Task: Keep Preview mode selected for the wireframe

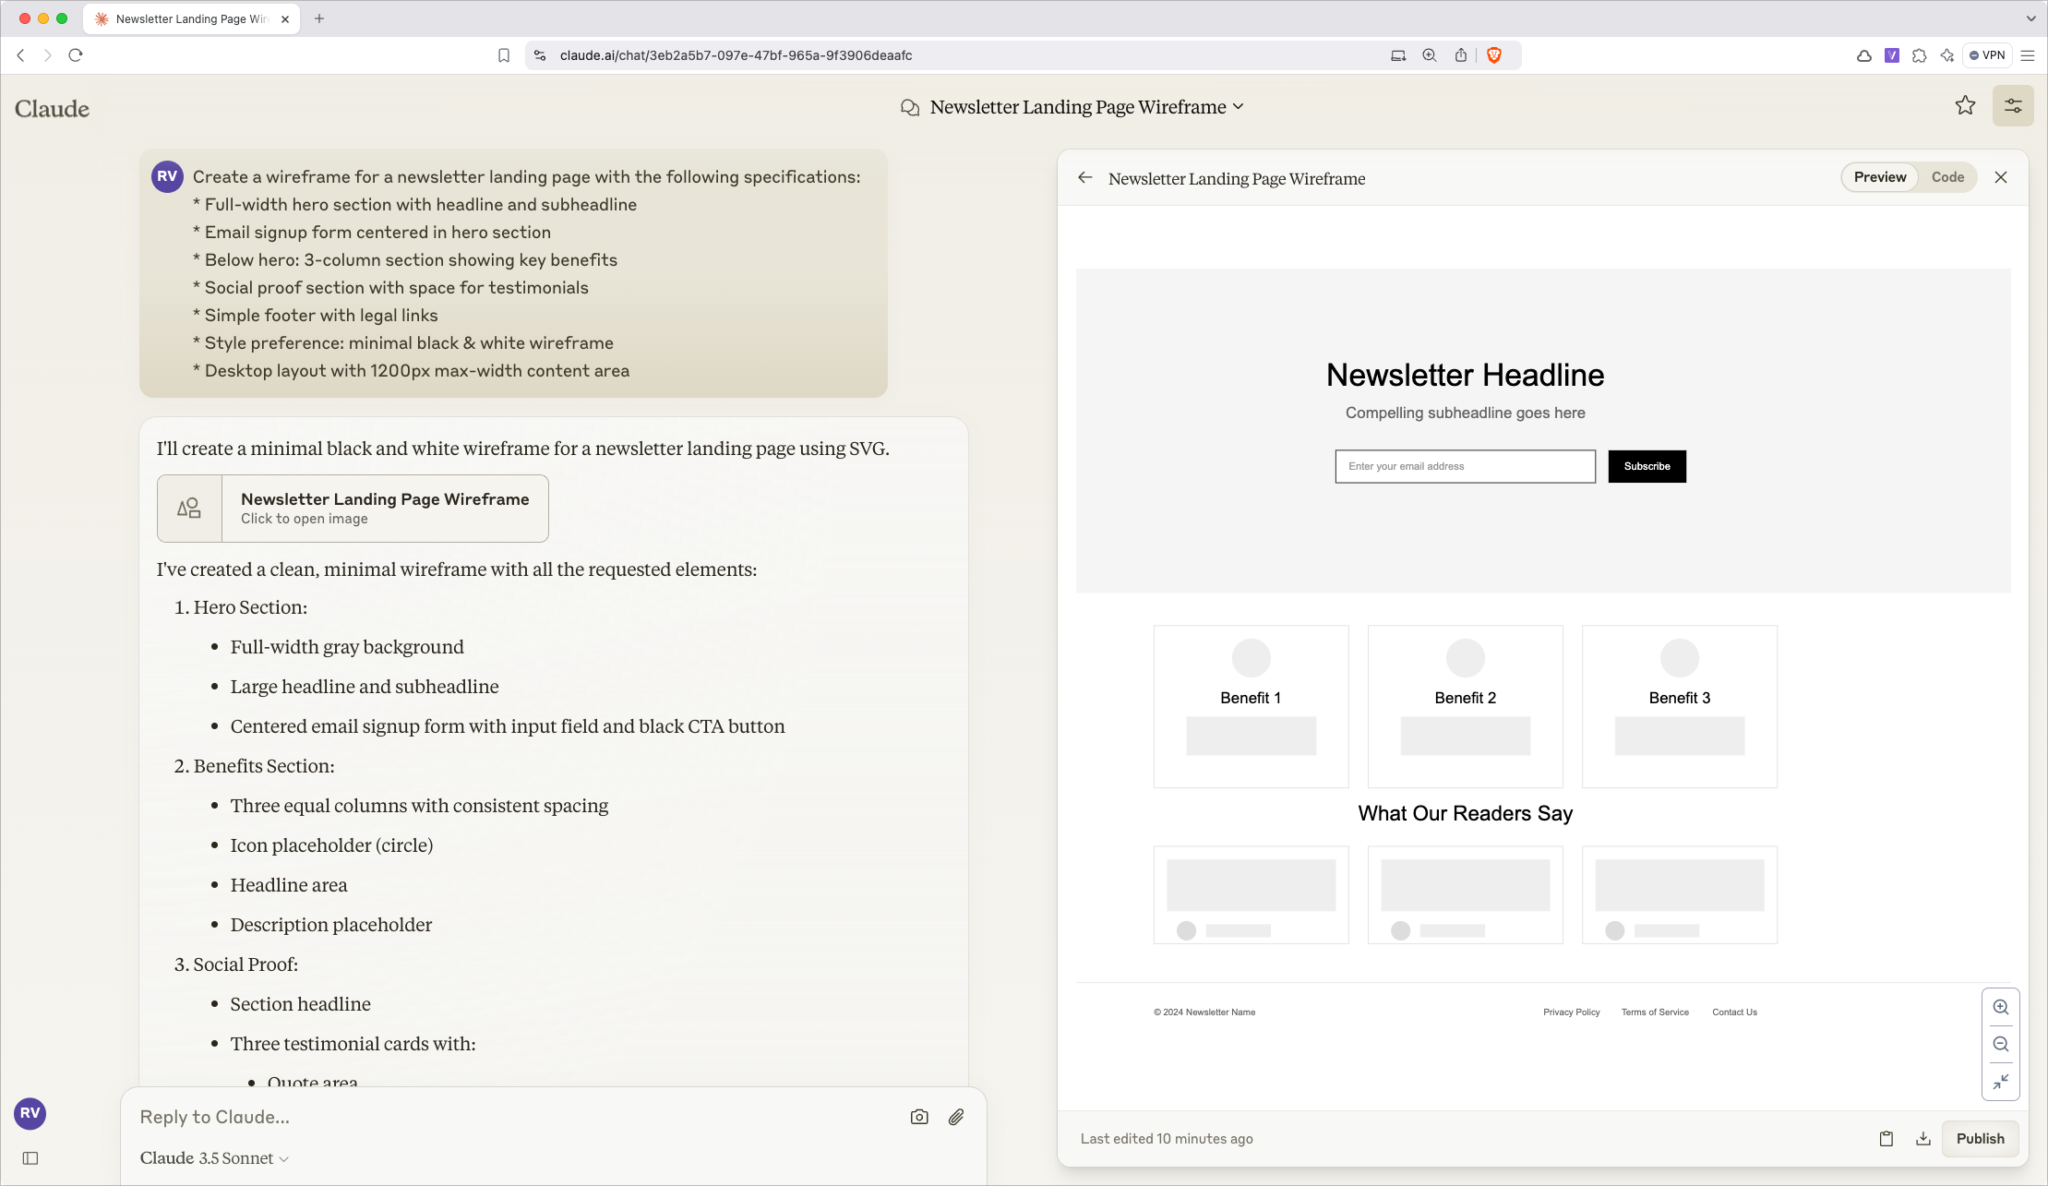Action: pos(1878,177)
